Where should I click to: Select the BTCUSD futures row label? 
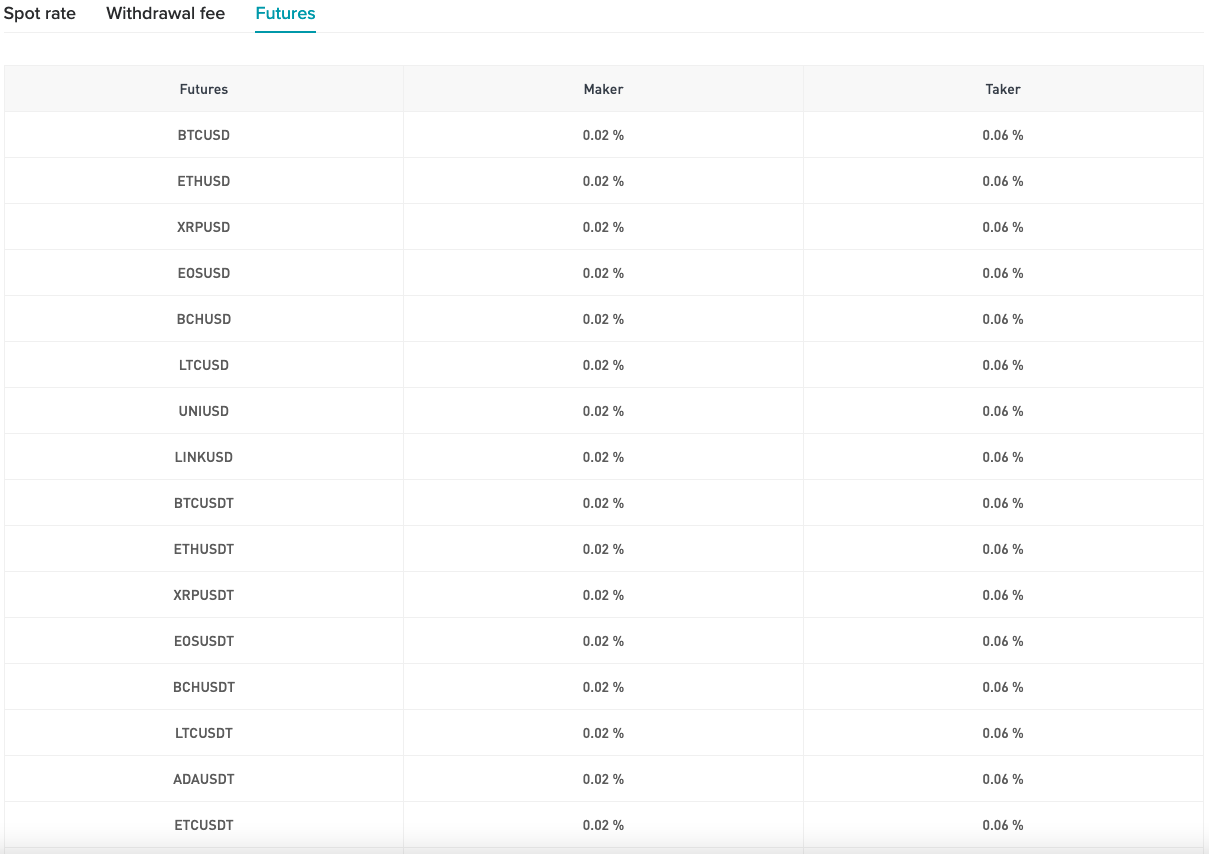(204, 135)
